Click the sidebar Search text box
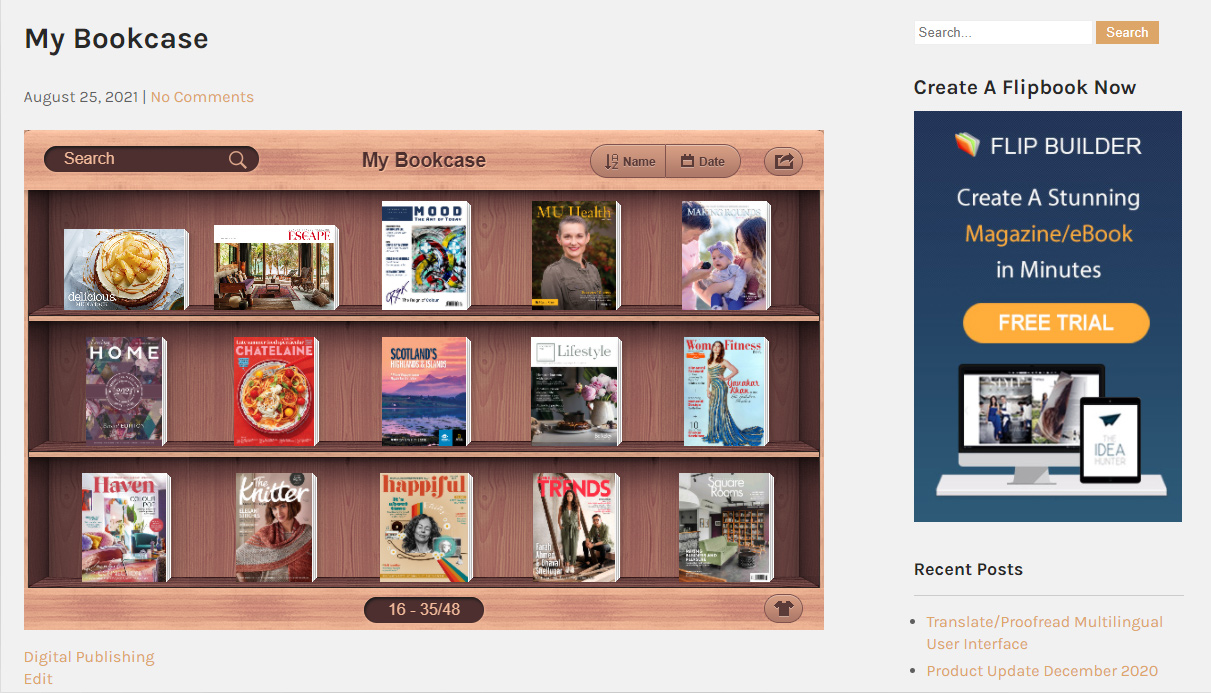This screenshot has height=693, width=1211. tap(1003, 32)
